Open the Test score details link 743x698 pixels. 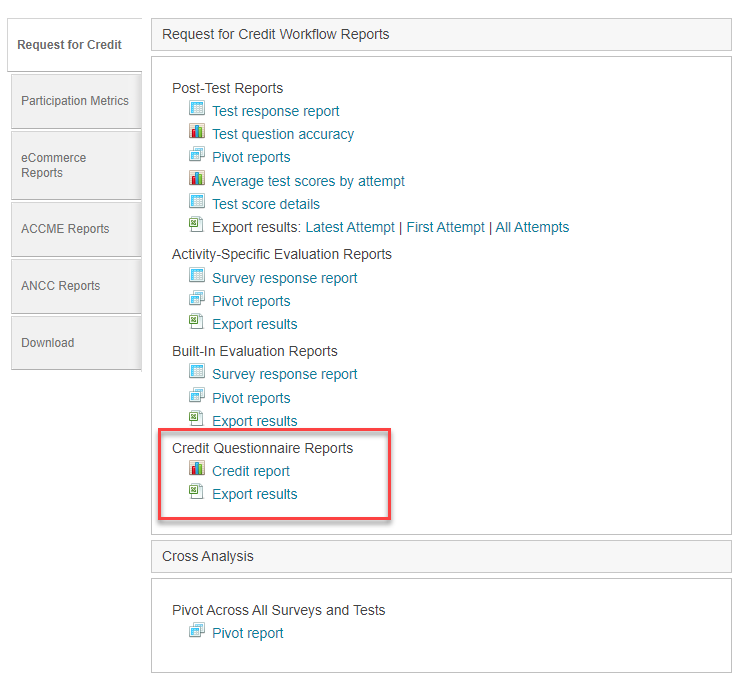pos(266,204)
